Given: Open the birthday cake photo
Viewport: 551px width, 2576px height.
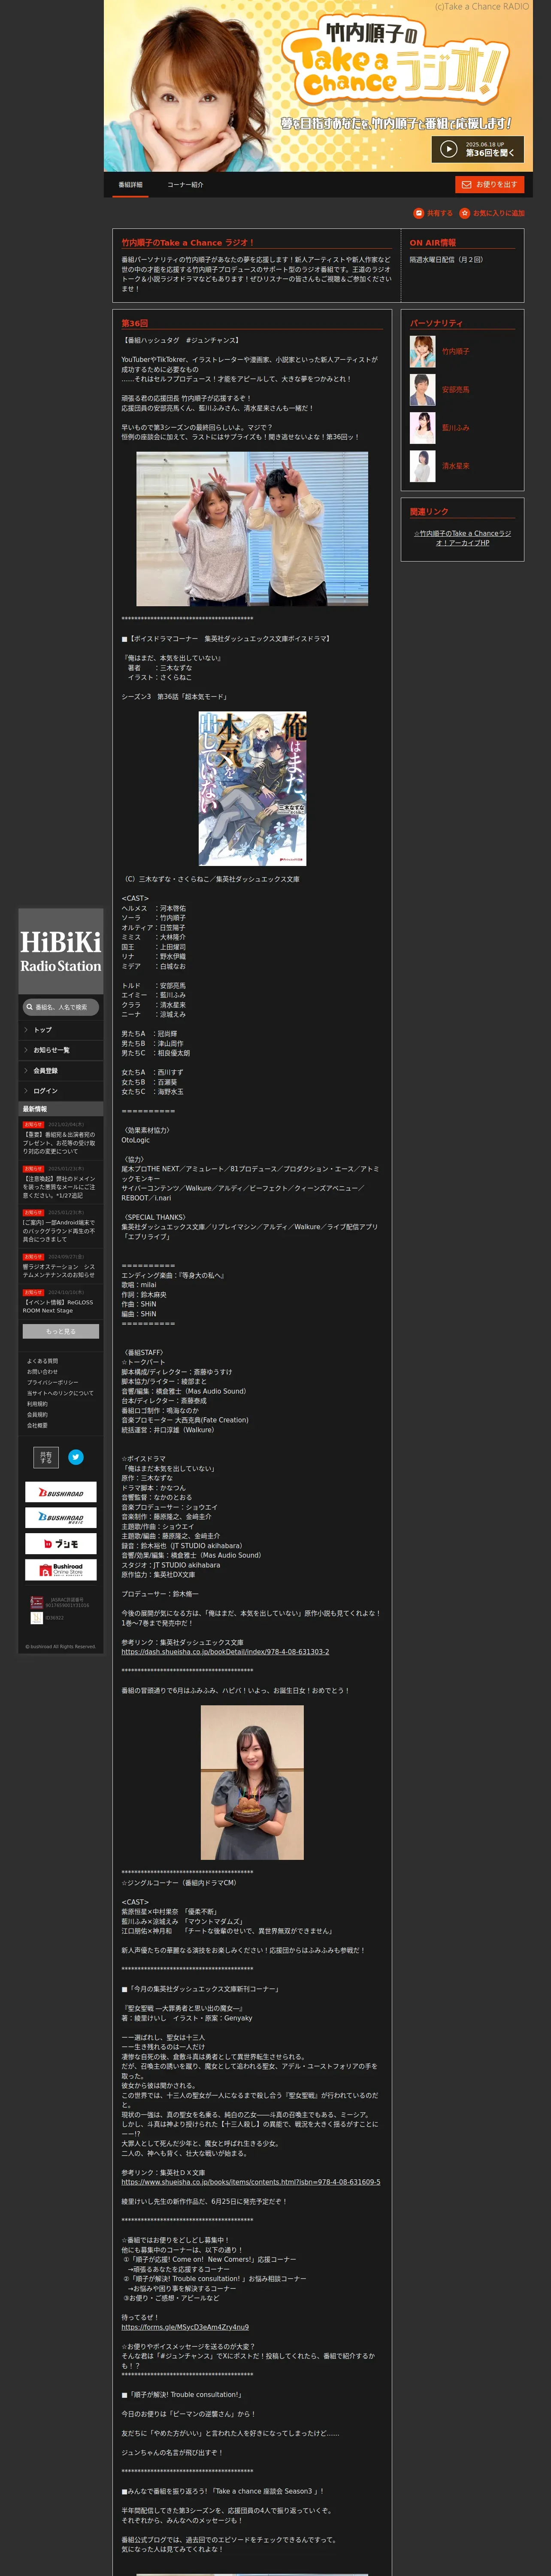Looking at the screenshot, I should (252, 1783).
